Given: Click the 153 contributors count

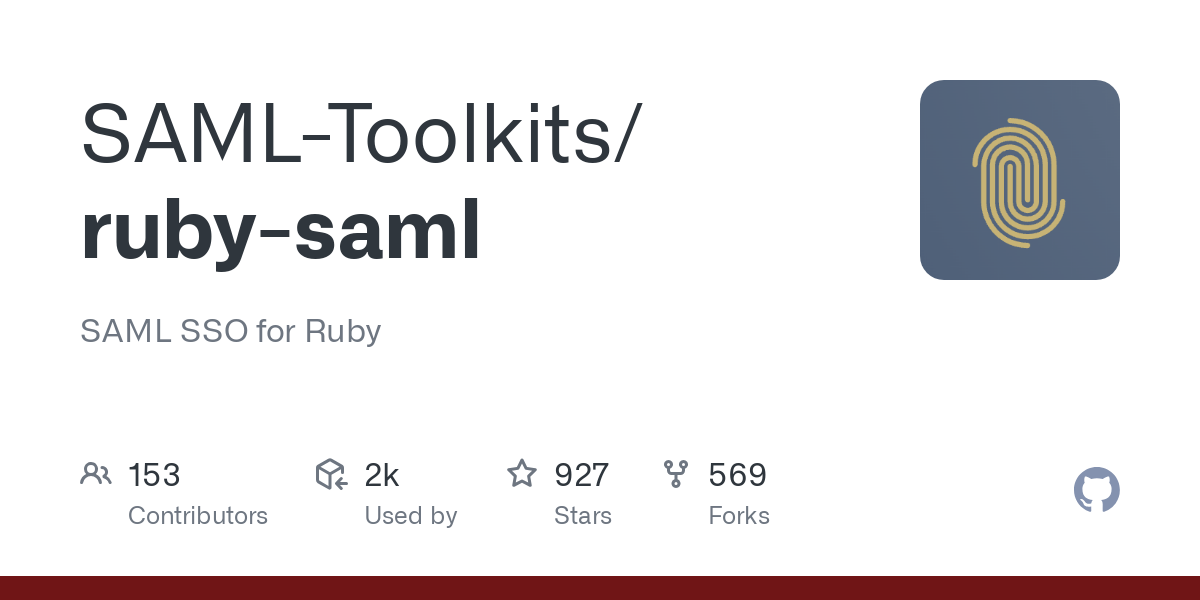Looking at the screenshot, I should (154, 475).
